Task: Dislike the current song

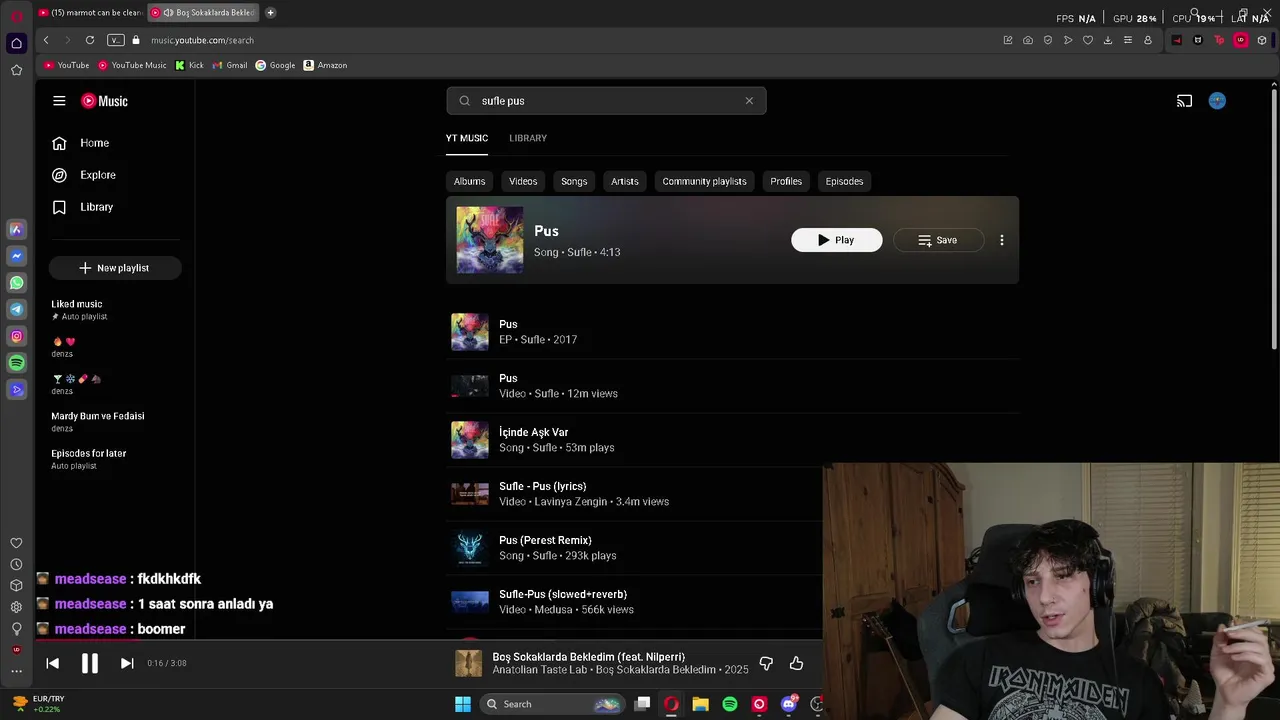Action: coord(766,663)
